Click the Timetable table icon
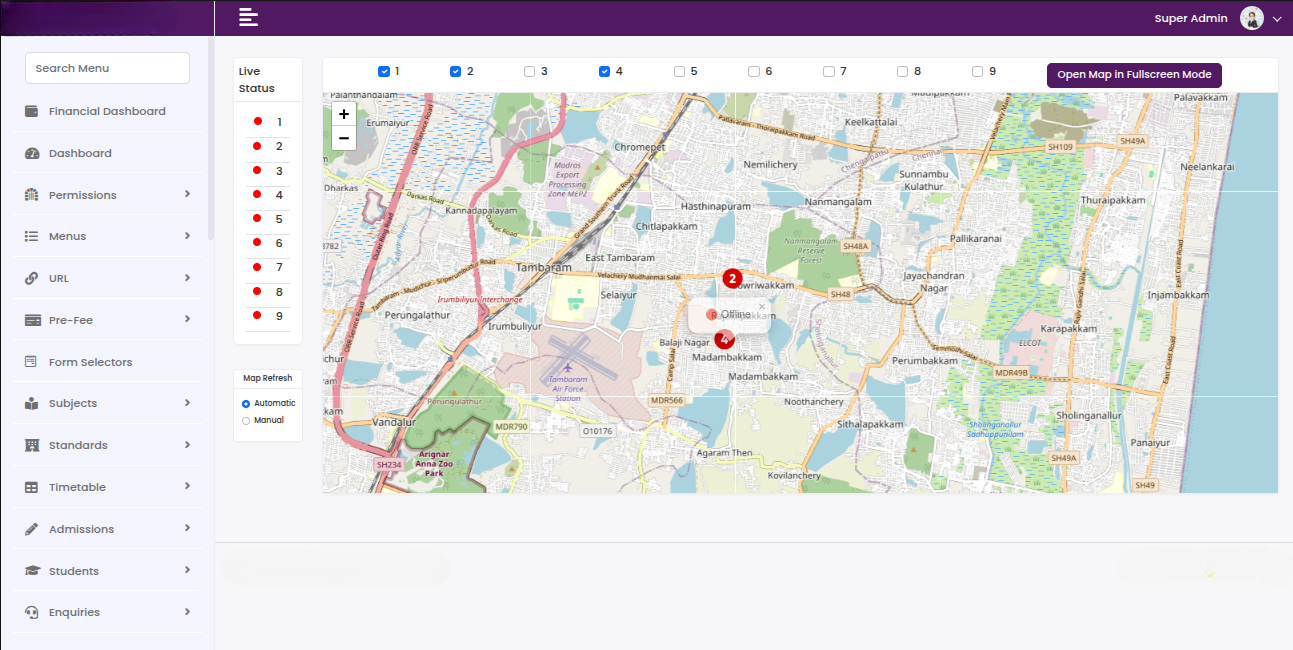This screenshot has height=650, width=1293. coord(31,487)
